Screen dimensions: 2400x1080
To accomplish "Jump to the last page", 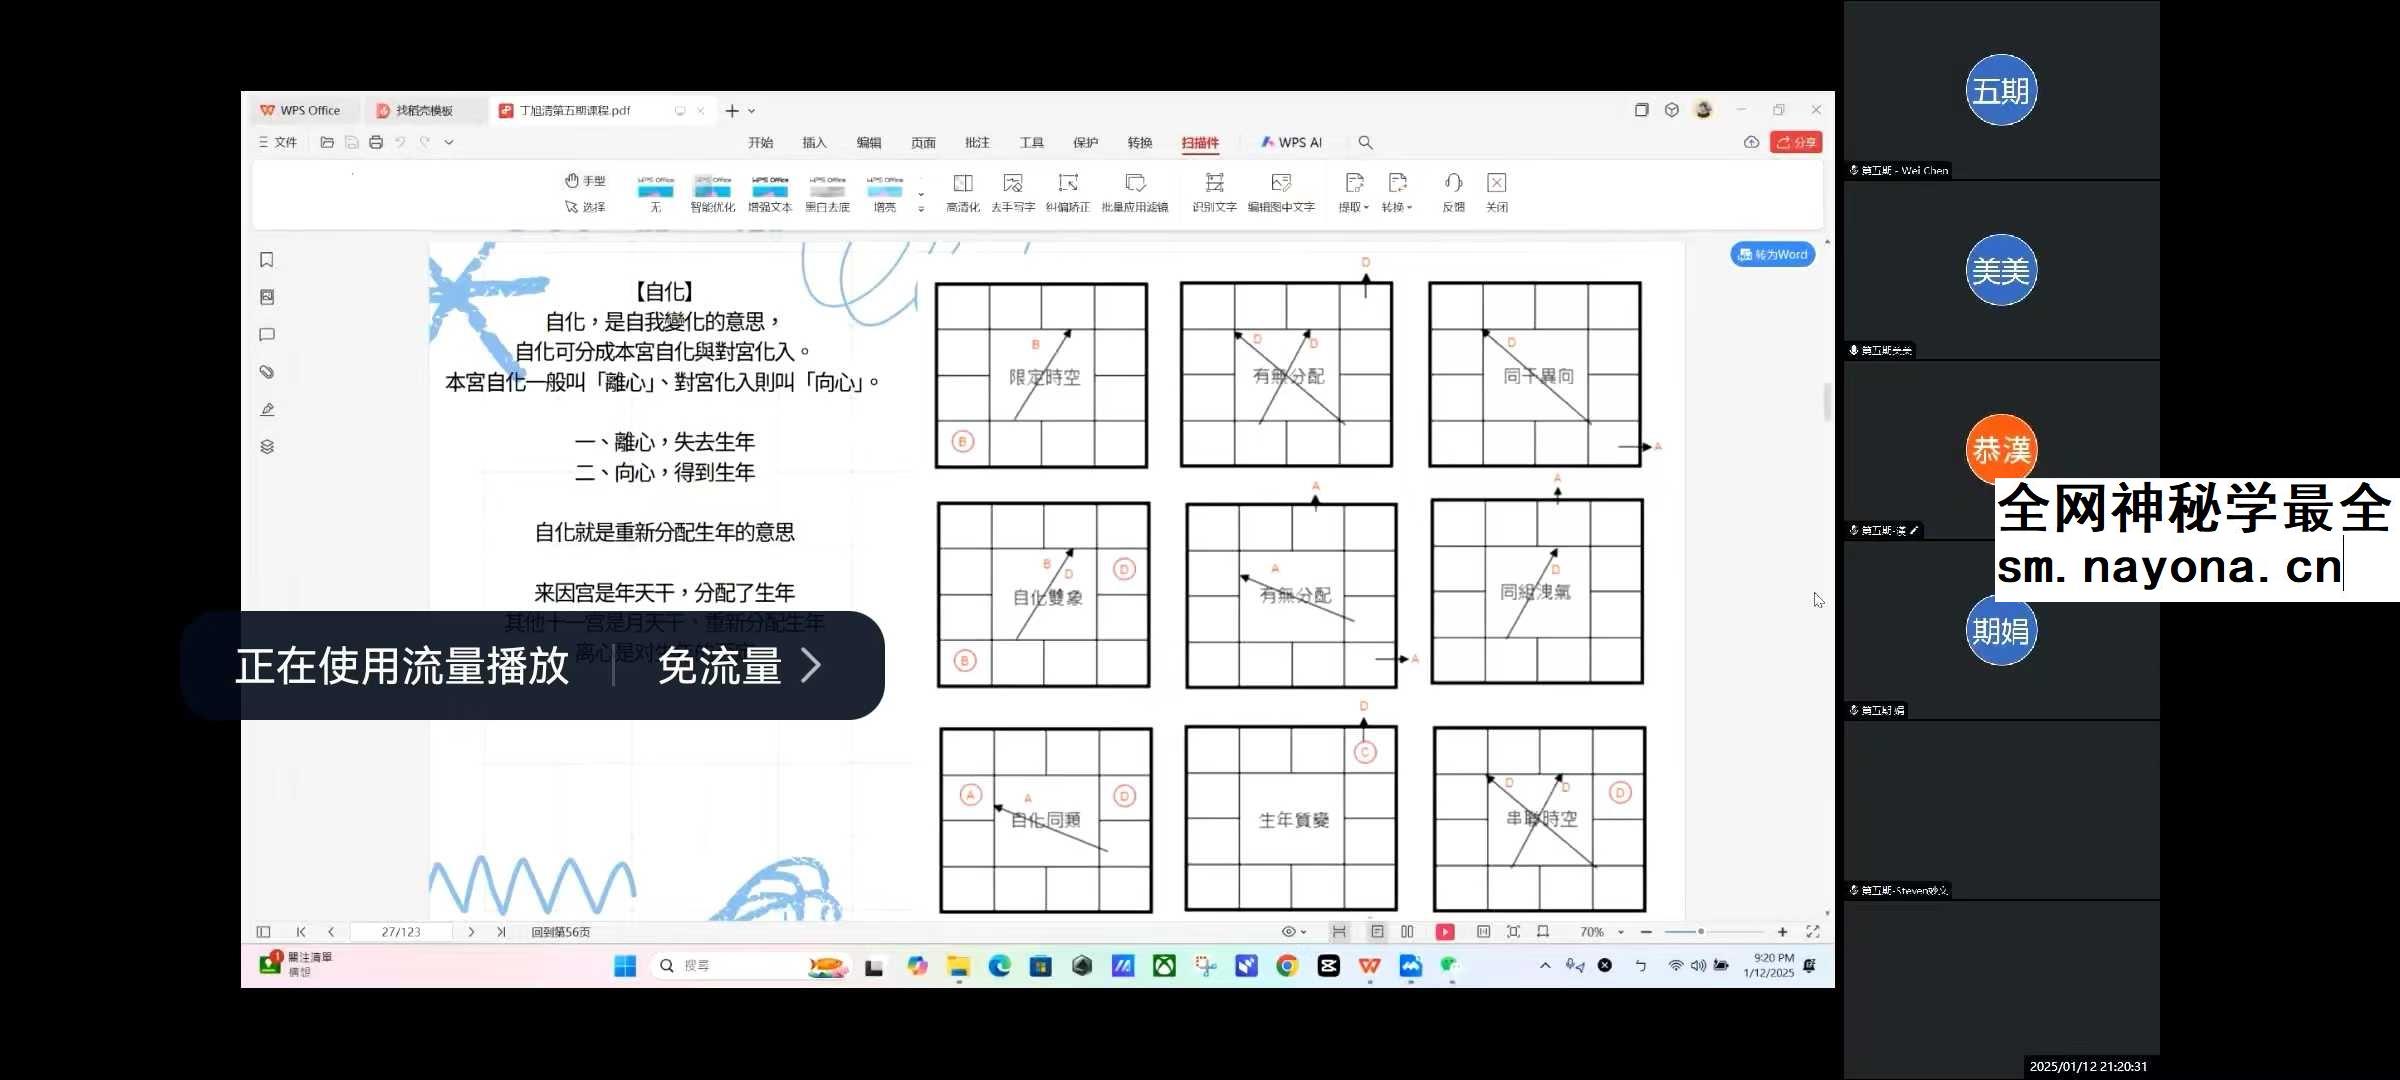I will (501, 931).
